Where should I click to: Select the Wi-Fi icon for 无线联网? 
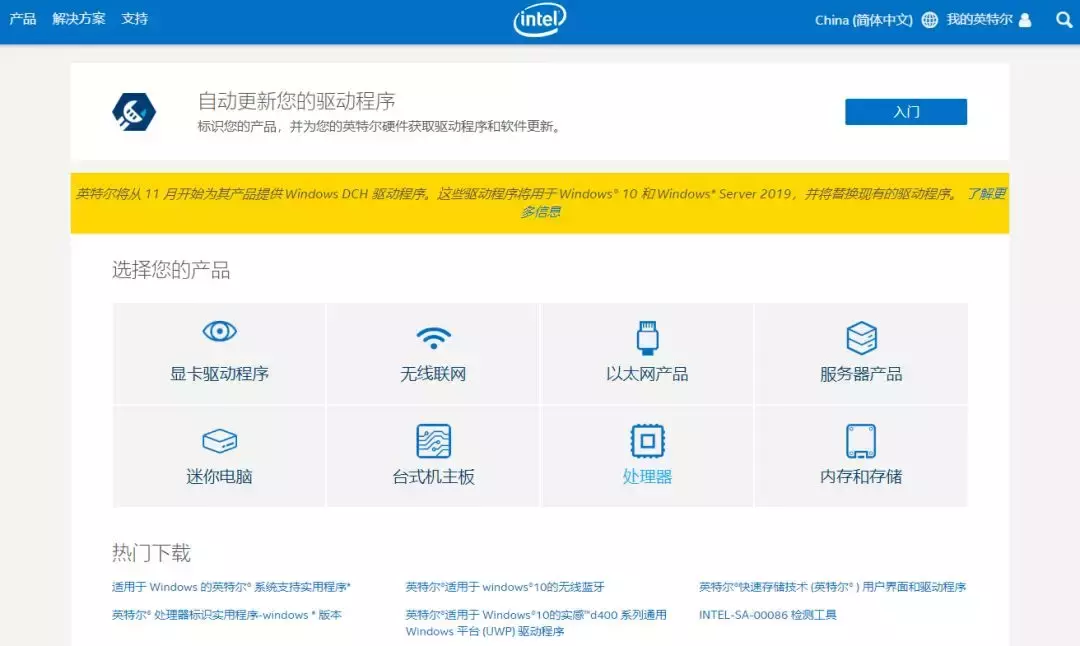click(433, 337)
